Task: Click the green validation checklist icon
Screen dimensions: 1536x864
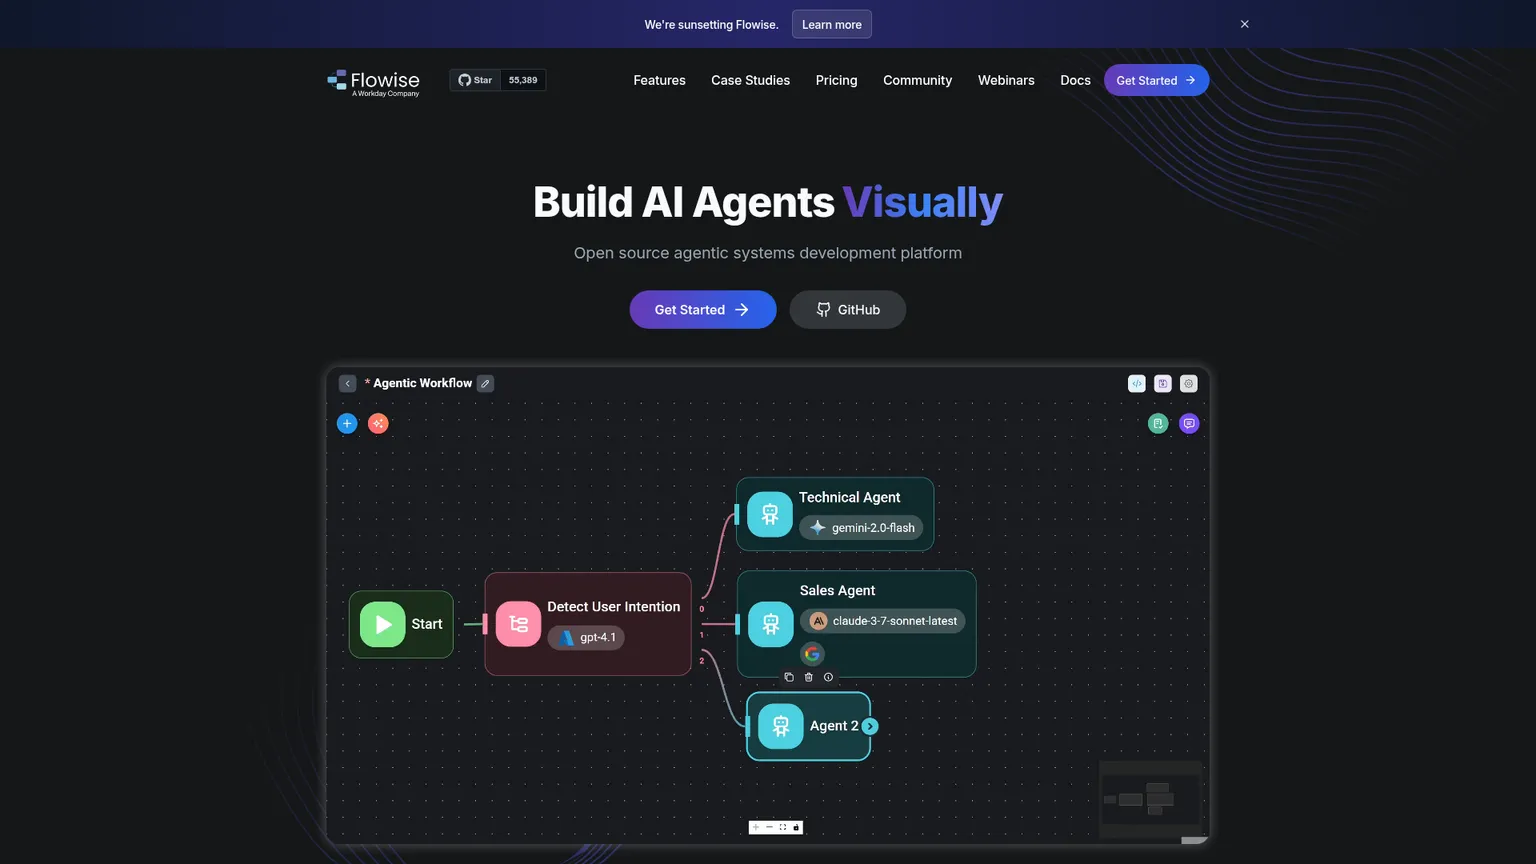Action: click(x=1158, y=423)
